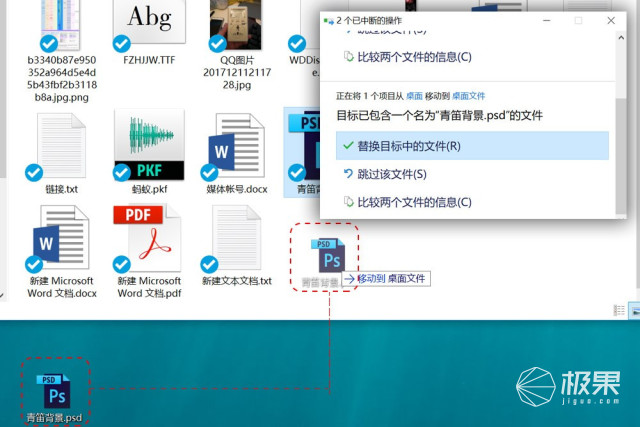Select the 青笛背景.psd icon on the desktop
640x427 pixels.
(x=53, y=391)
